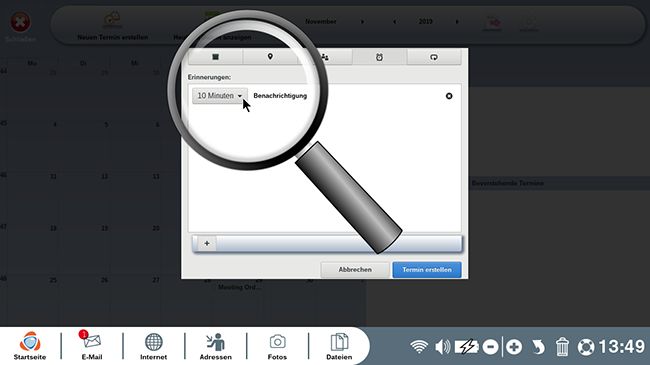Open the trash bin icon
650x365 pixels.
coord(562,347)
